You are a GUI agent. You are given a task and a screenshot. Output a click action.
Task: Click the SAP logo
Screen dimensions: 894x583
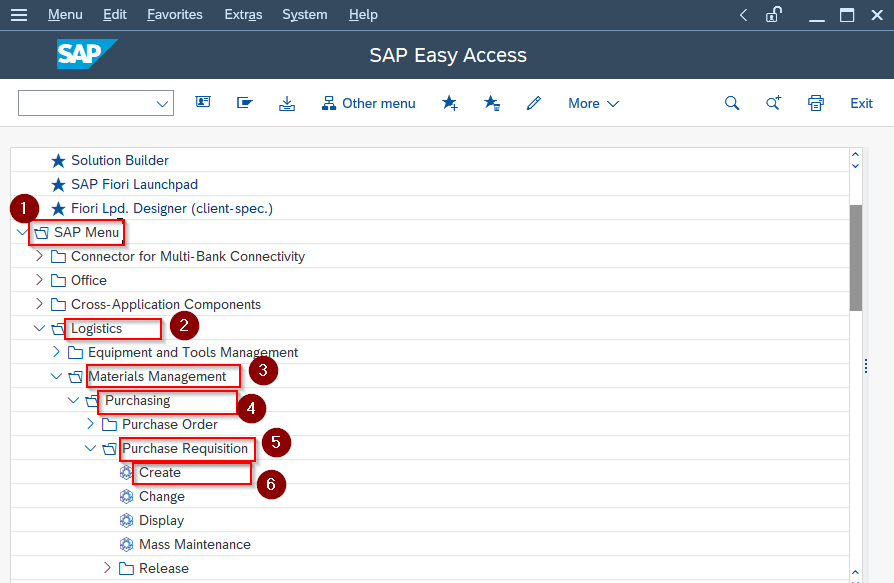(87, 54)
